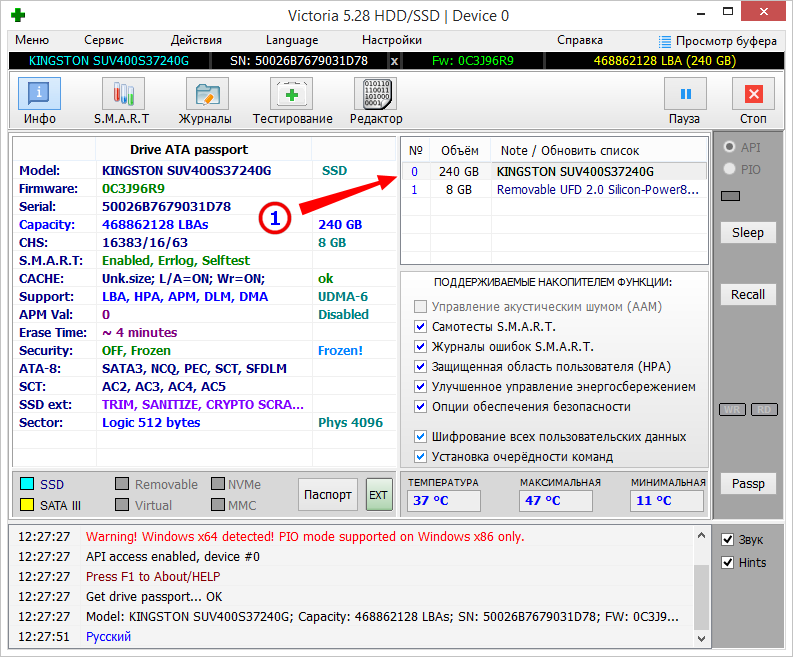Click the Пауза pause icon
Image resolution: width=793 pixels, height=657 pixels.
[685, 94]
